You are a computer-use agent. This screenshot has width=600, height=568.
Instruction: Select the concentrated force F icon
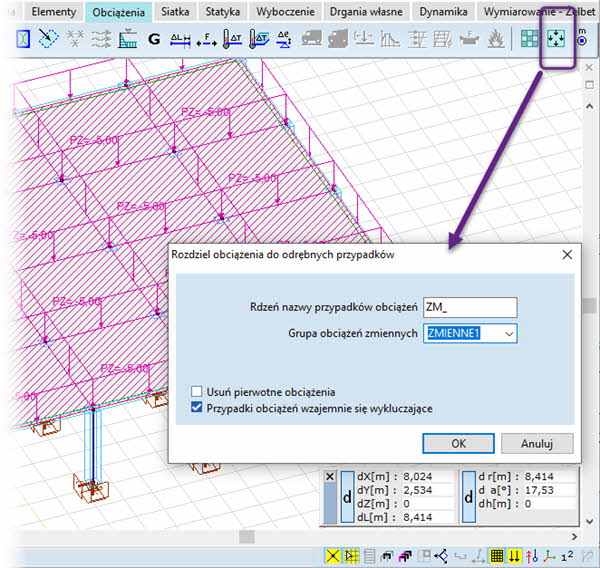click(x=207, y=41)
